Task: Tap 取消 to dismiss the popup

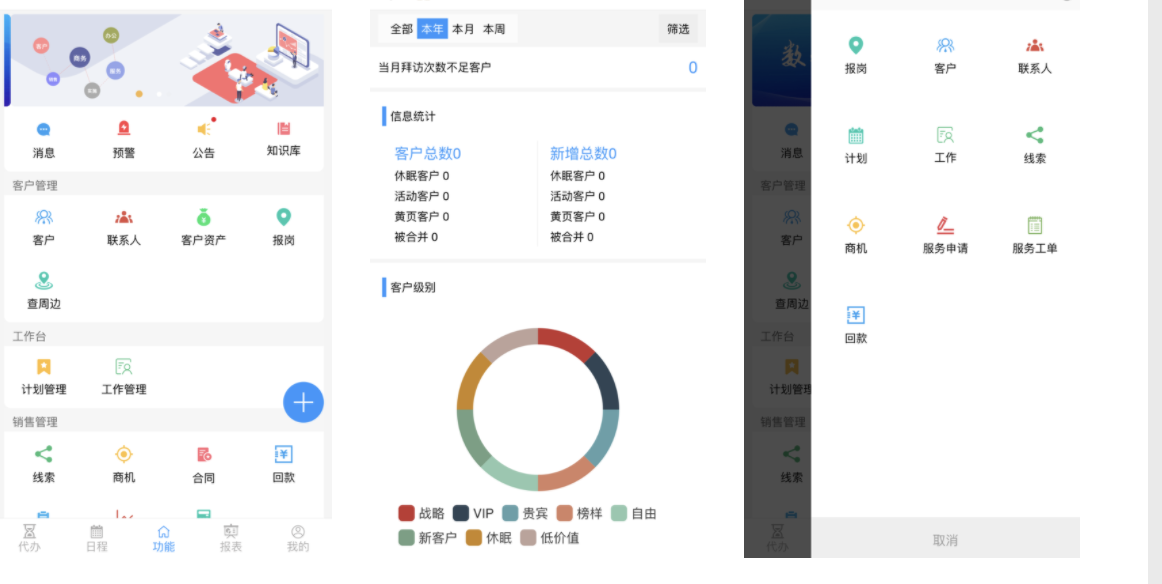Action: (945, 540)
